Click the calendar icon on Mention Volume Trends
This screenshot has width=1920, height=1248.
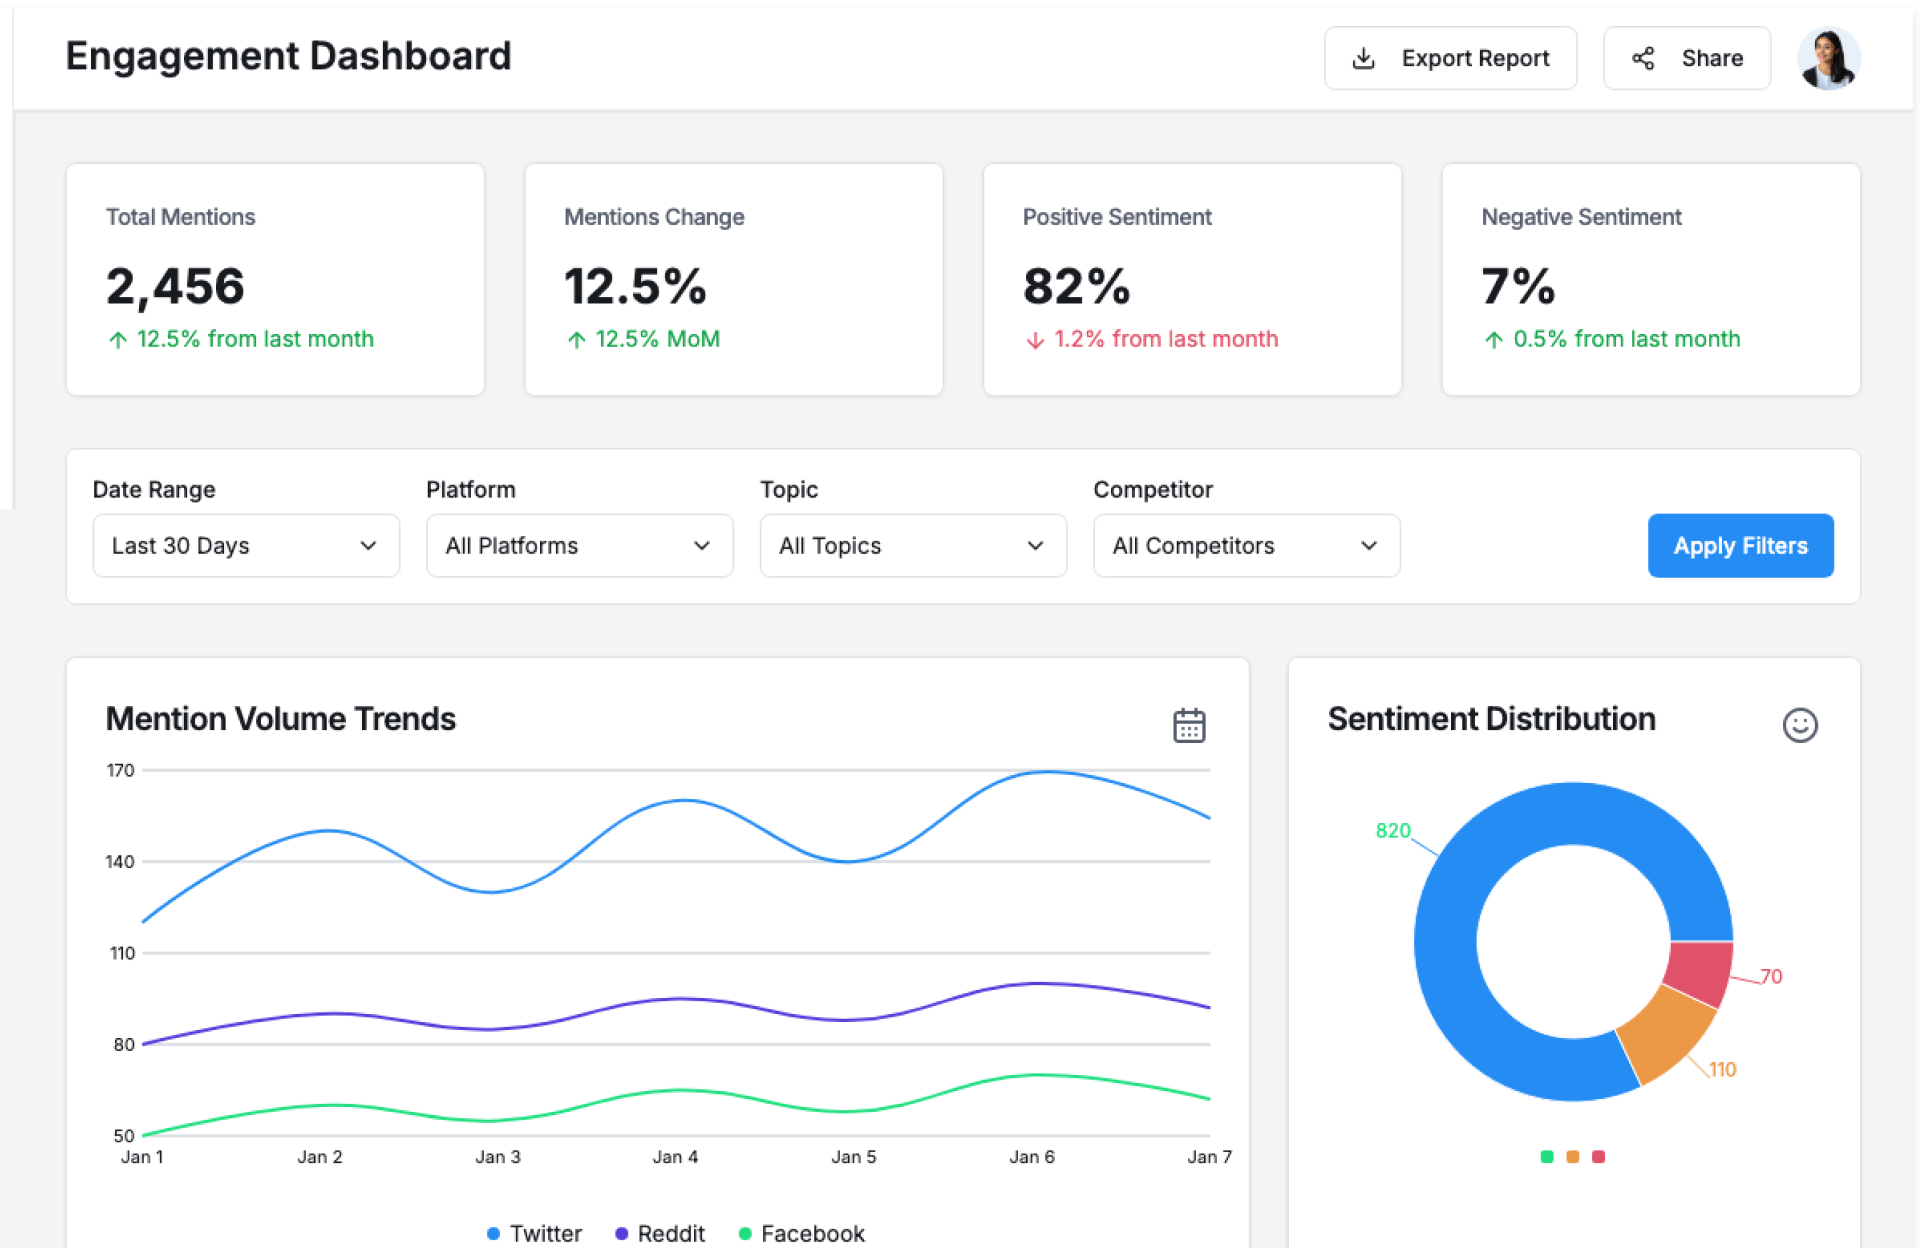tap(1189, 725)
